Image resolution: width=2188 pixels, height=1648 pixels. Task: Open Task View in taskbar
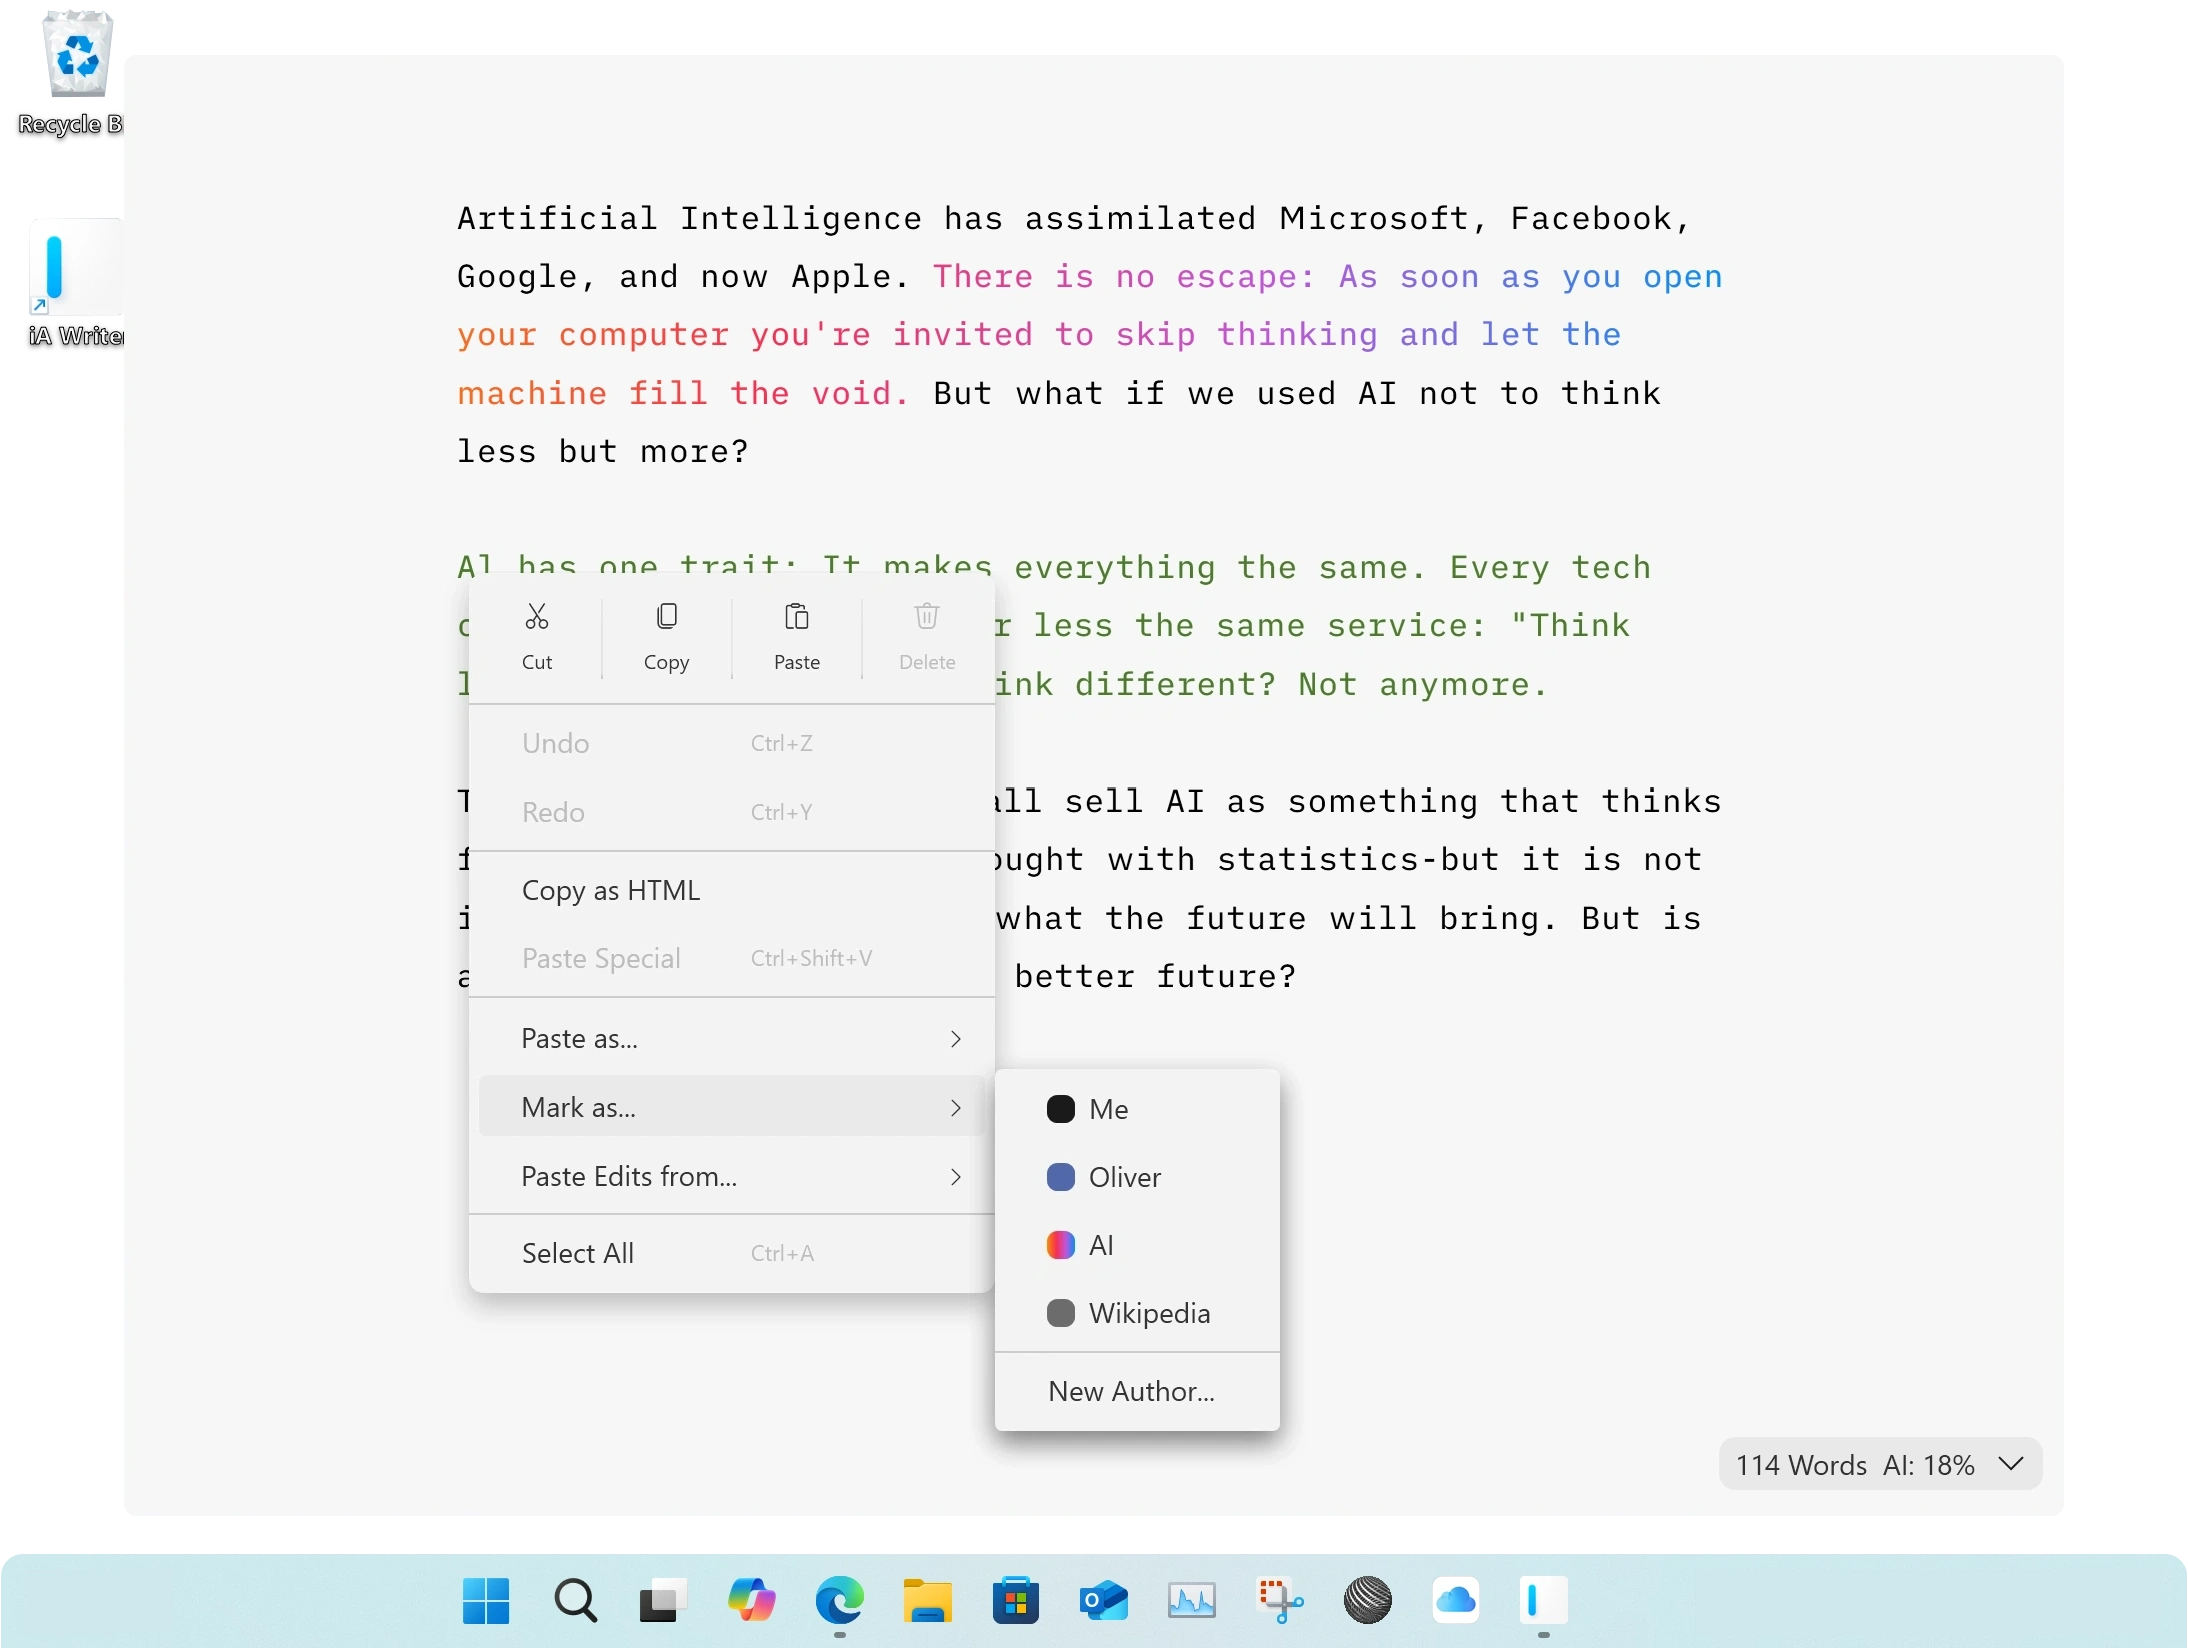coord(662,1601)
